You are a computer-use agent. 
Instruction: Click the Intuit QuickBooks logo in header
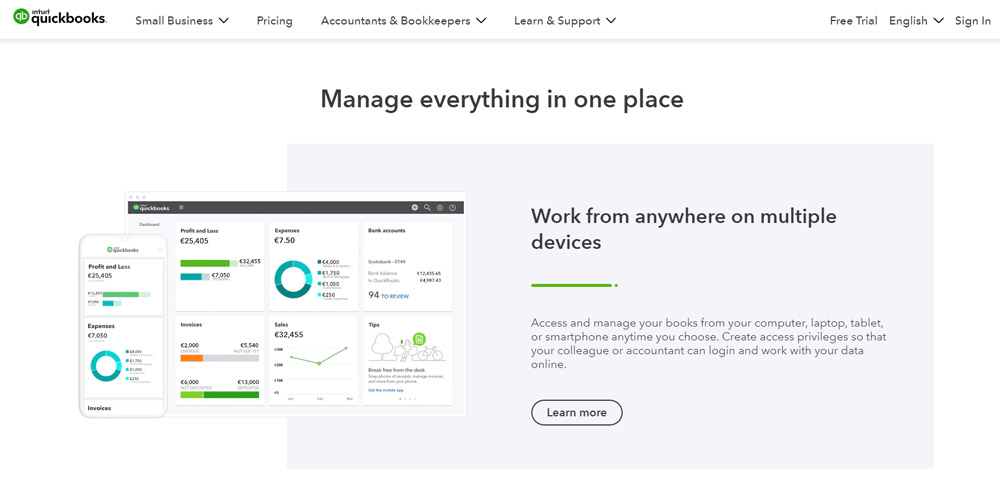pos(60,17)
